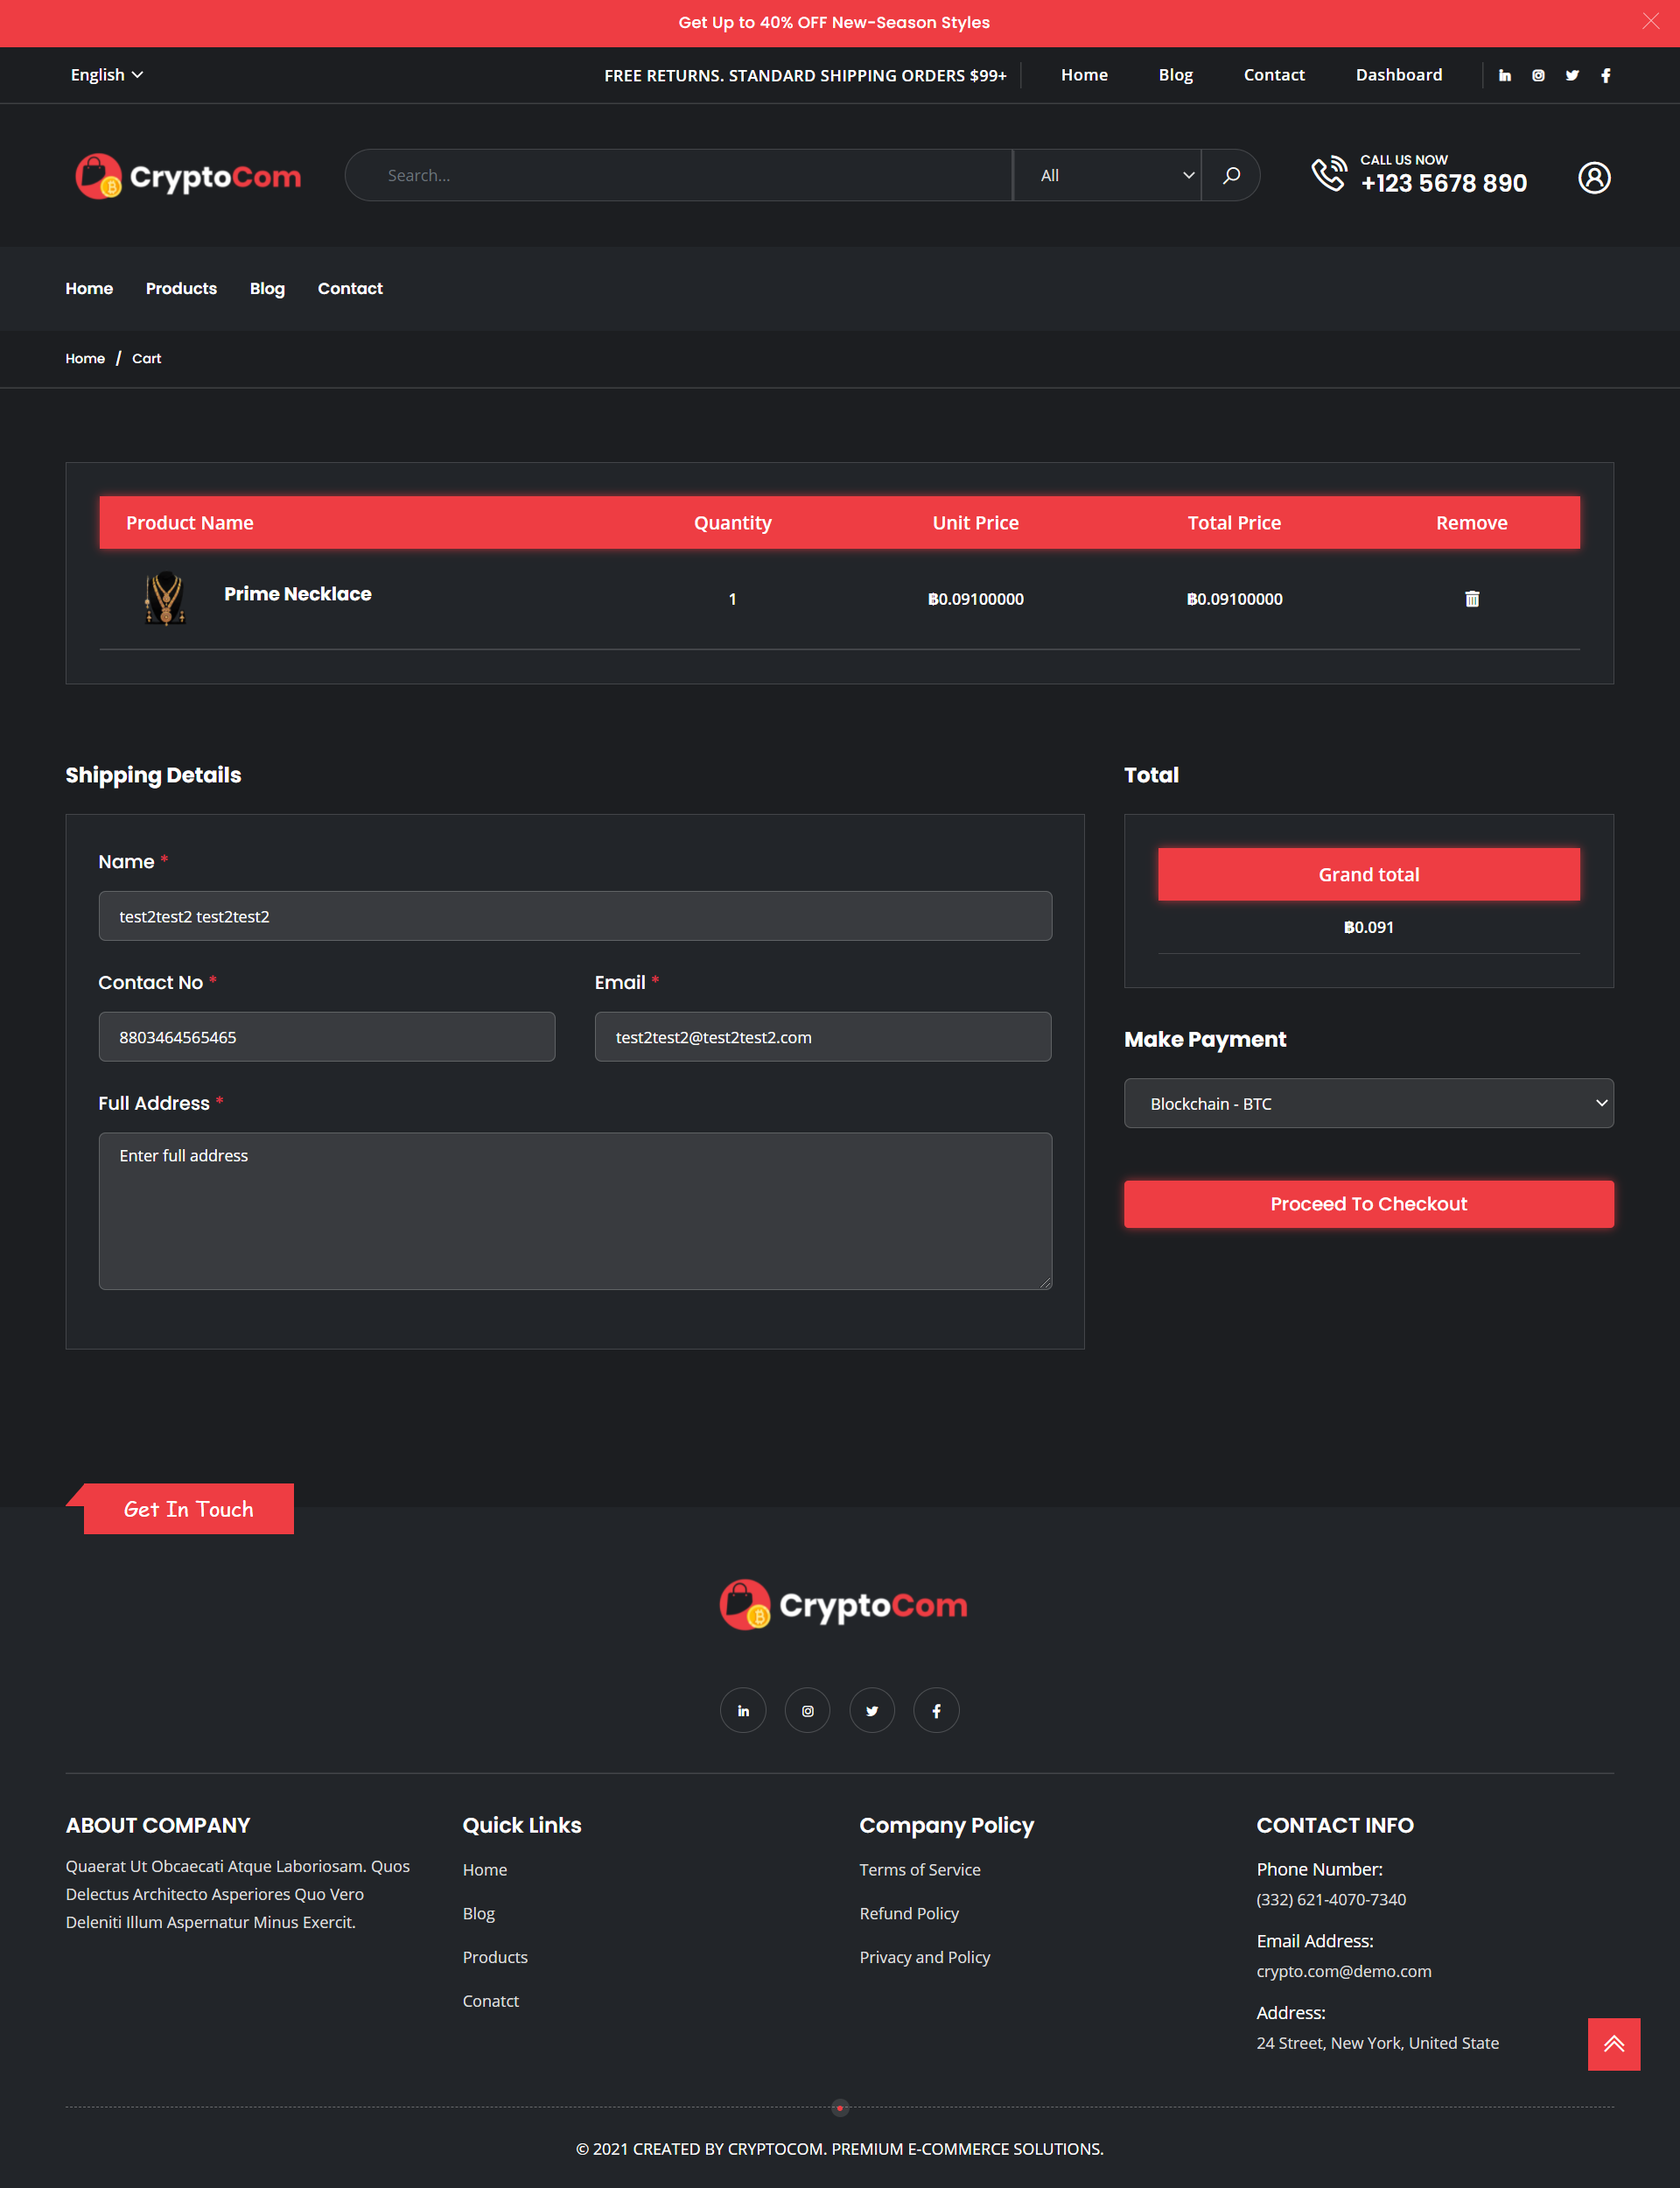Click the Instagram icon in top bar

(1538, 75)
